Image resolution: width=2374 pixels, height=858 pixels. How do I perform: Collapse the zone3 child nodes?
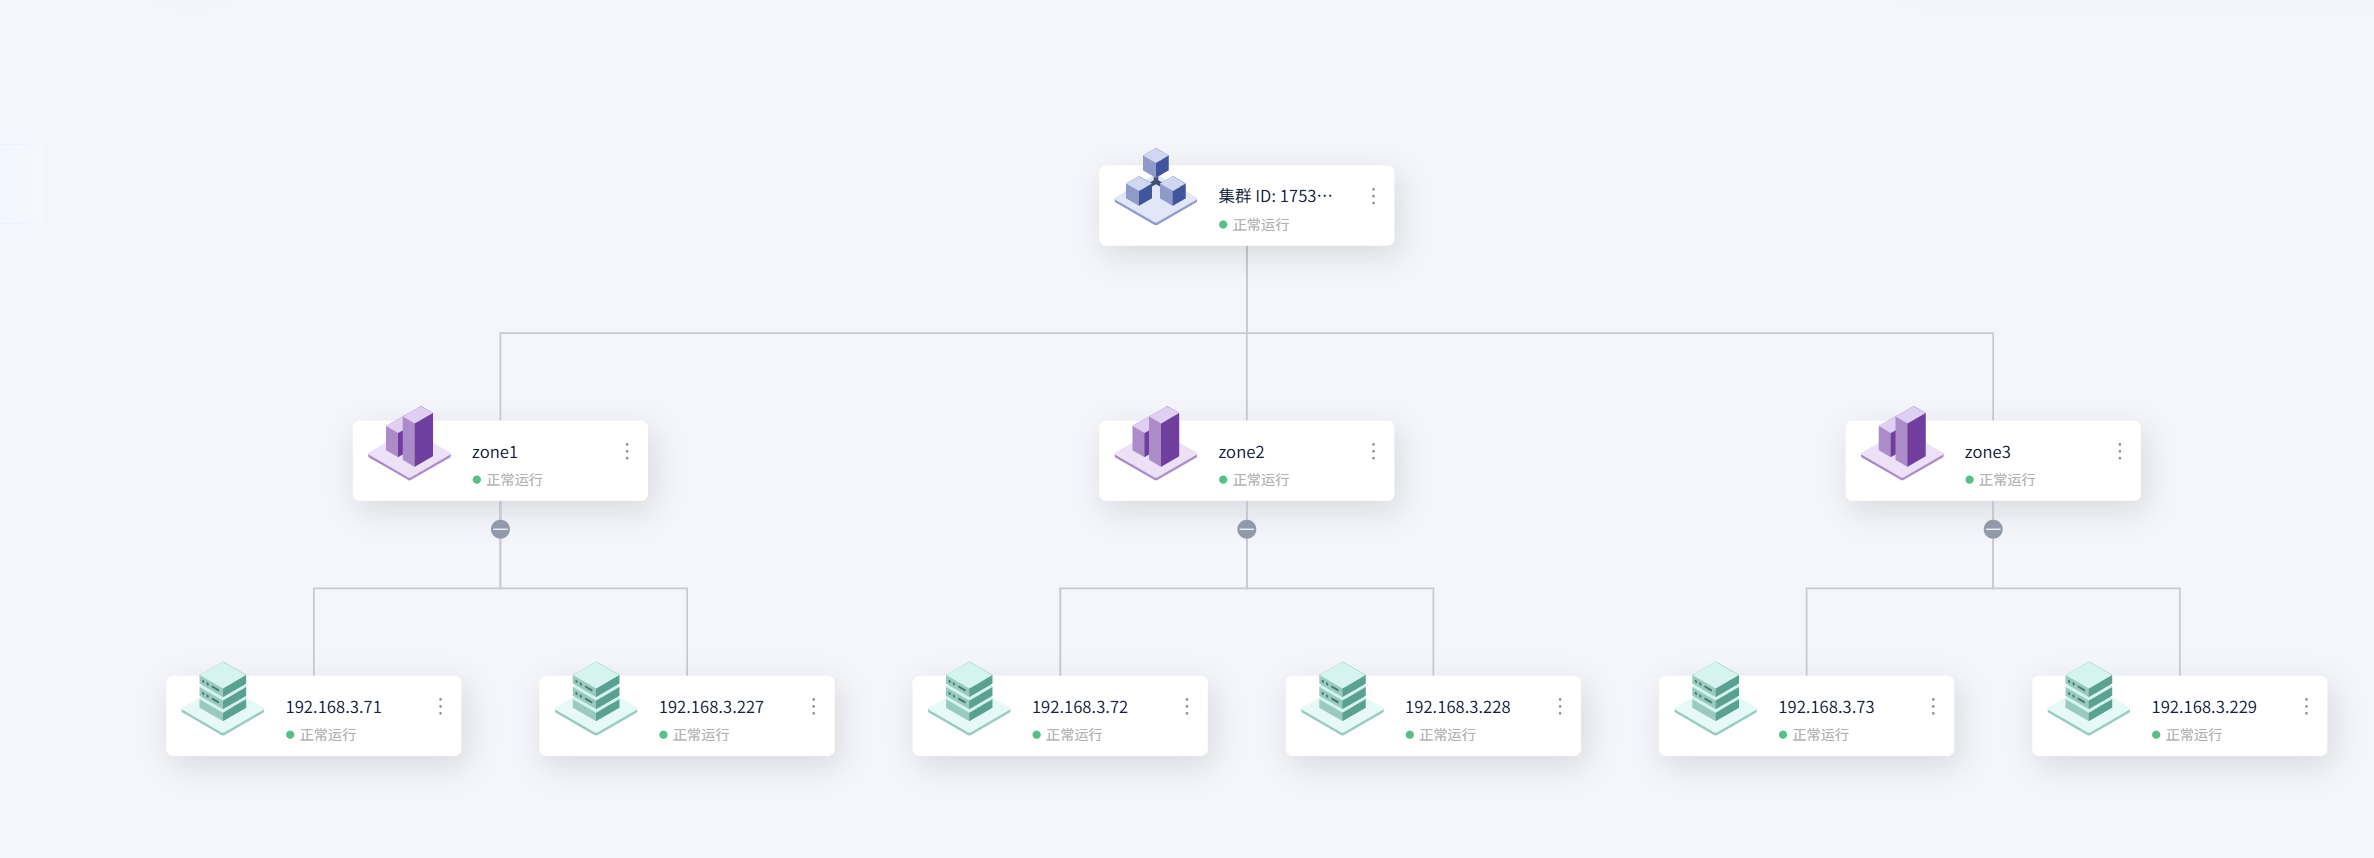(1993, 529)
